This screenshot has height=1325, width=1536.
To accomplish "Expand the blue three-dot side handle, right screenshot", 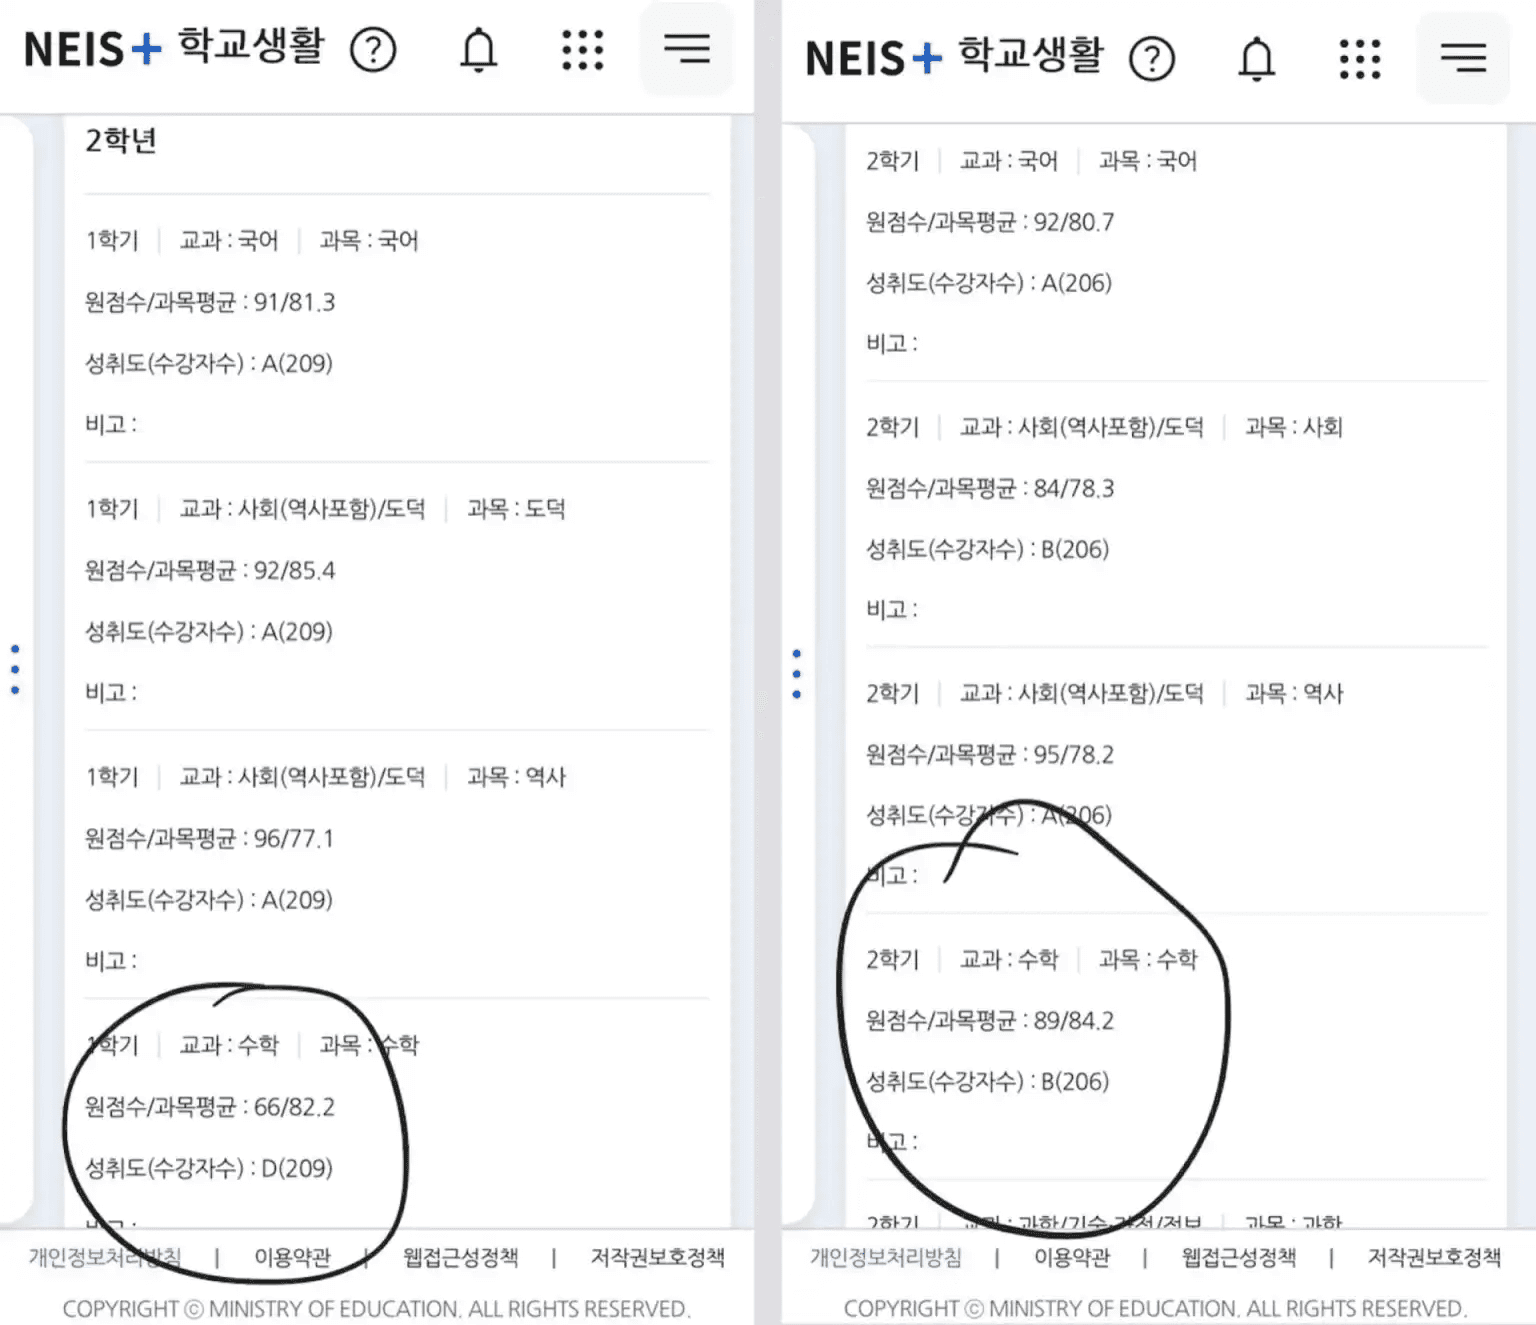I will click(796, 673).
